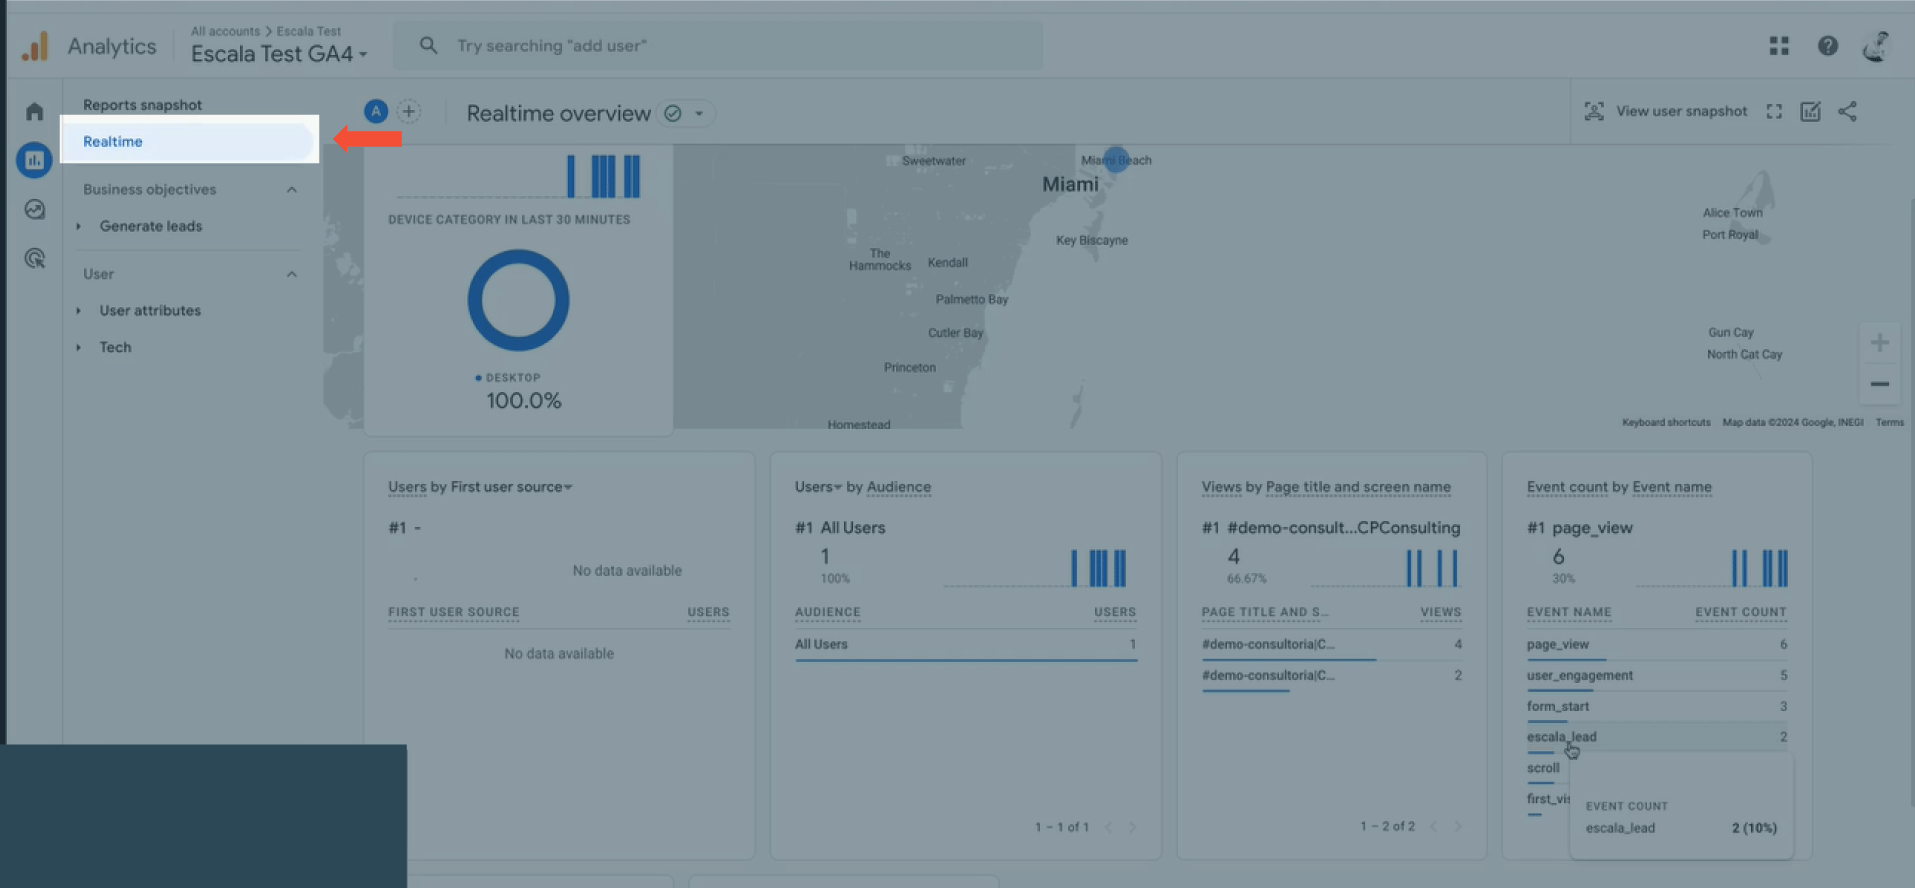Collapse the User section
The image size is (1915, 888).
[x=291, y=274]
